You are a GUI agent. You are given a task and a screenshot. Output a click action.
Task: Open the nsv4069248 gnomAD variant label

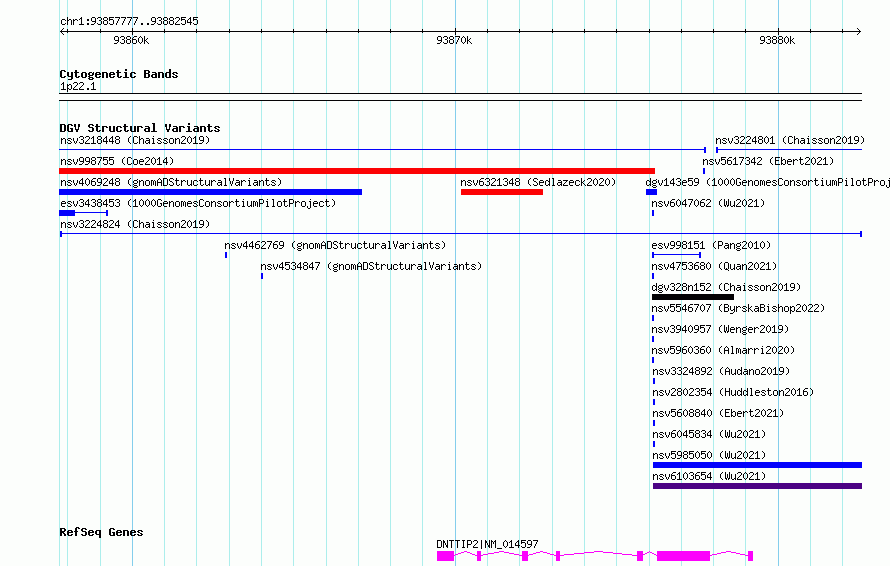click(x=171, y=182)
